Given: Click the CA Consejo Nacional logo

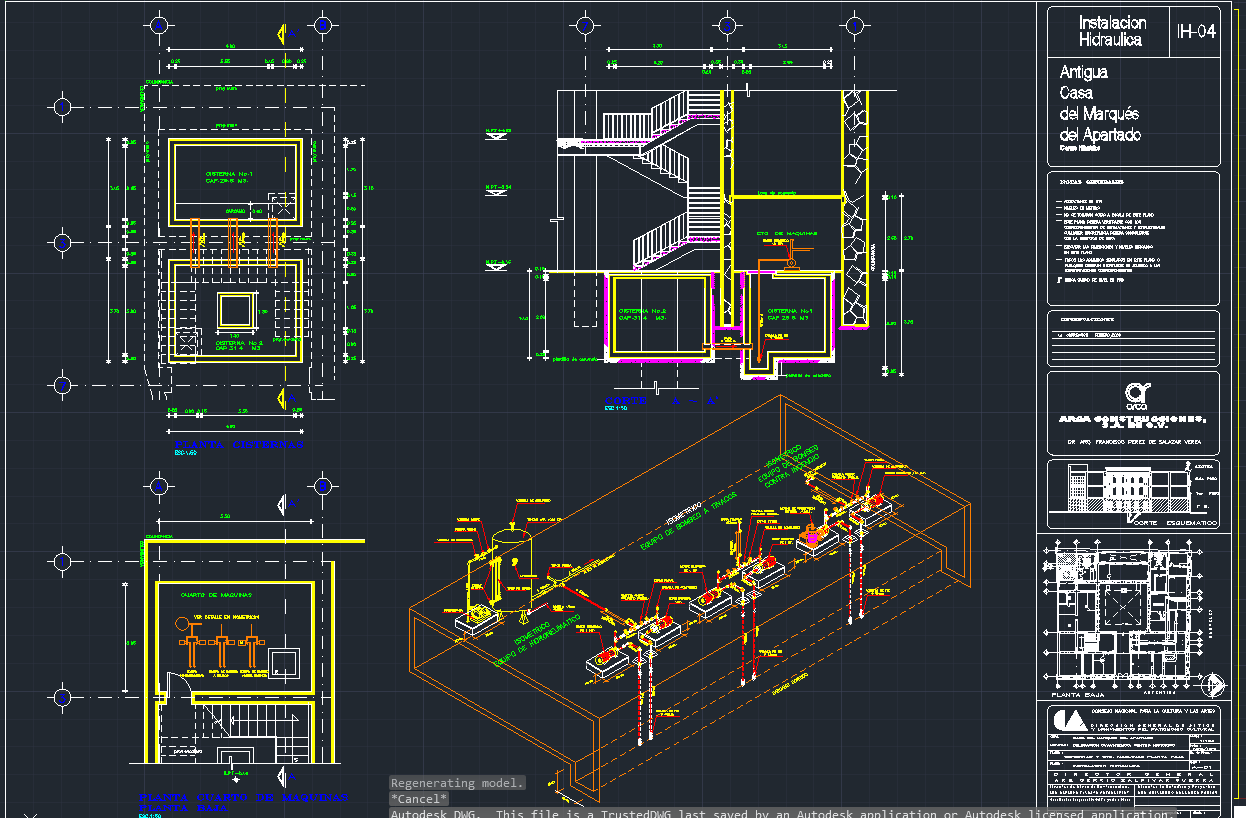Looking at the screenshot, I should pos(1068,721).
